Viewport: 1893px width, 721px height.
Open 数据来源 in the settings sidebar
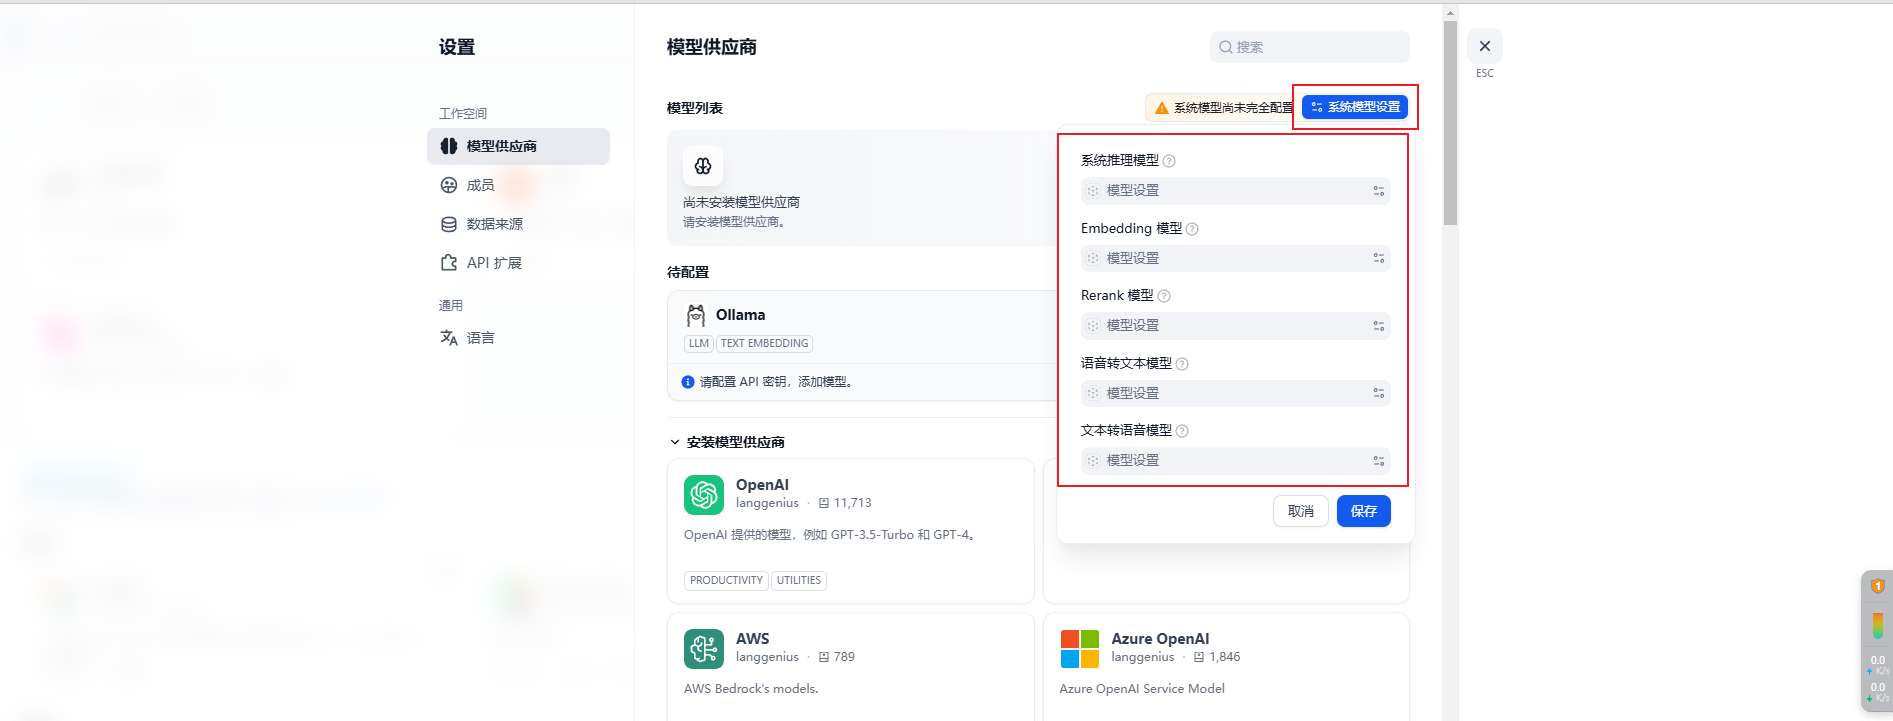[x=518, y=224]
